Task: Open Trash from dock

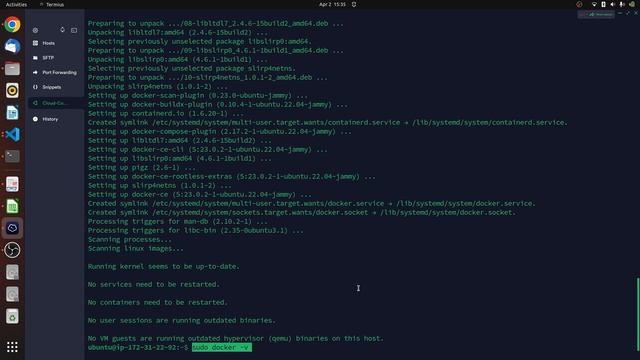Action: pos(12,316)
